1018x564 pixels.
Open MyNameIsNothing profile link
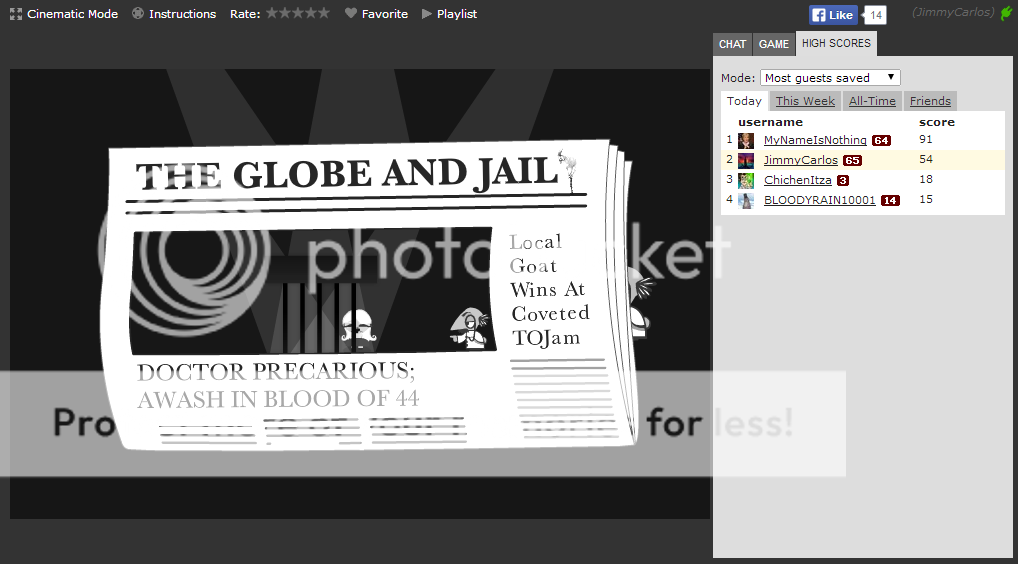(815, 140)
